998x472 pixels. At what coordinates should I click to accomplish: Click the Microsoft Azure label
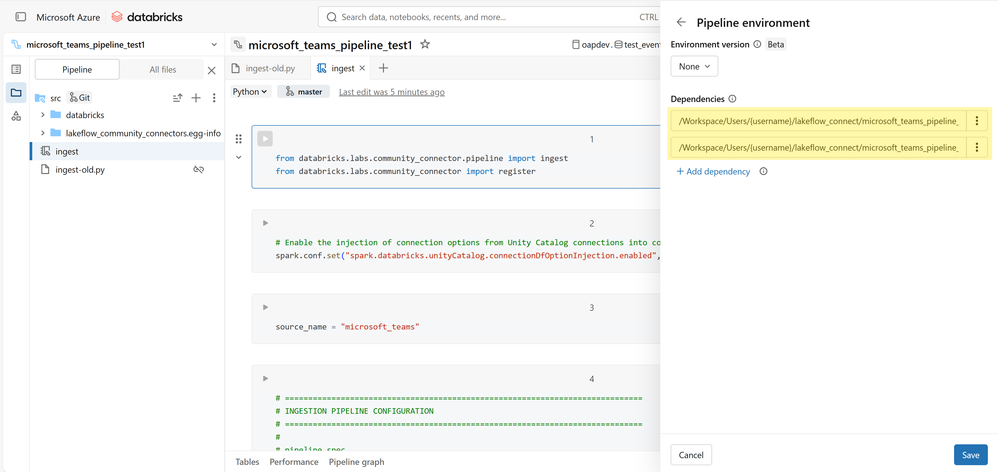pyautogui.click(x=68, y=17)
